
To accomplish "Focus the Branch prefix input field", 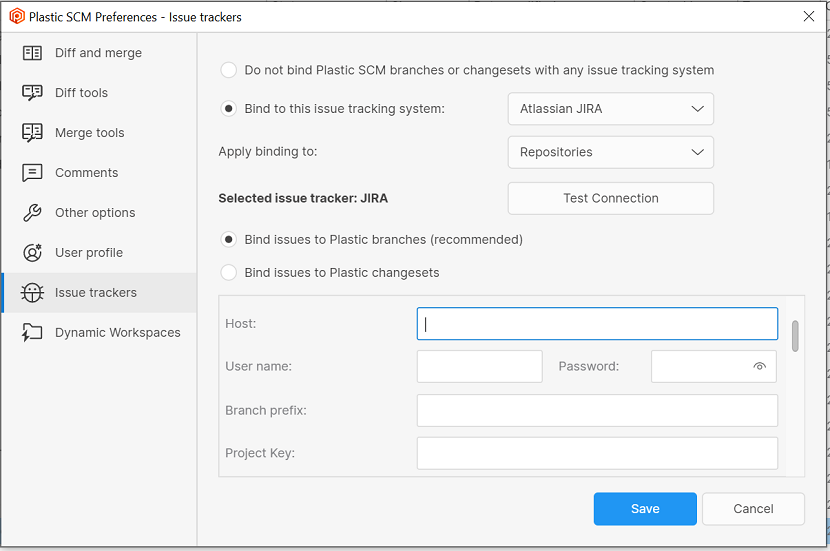I will (597, 411).
